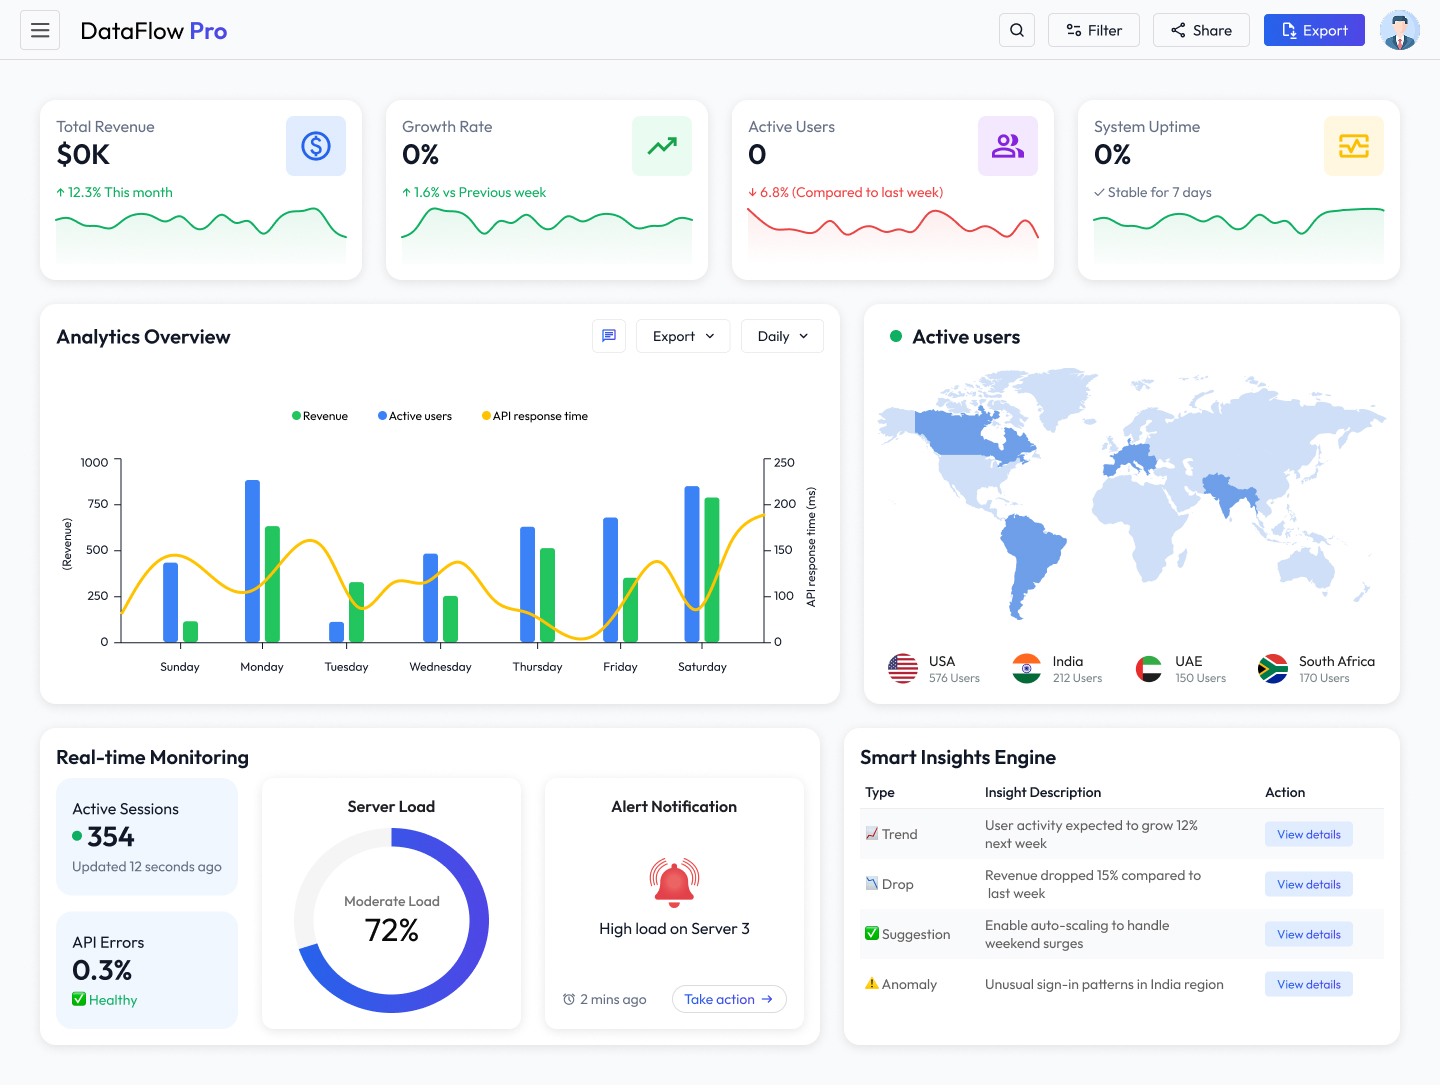Click the monitor icon on System Uptime card
The height and width of the screenshot is (1085, 1440).
point(1353,146)
